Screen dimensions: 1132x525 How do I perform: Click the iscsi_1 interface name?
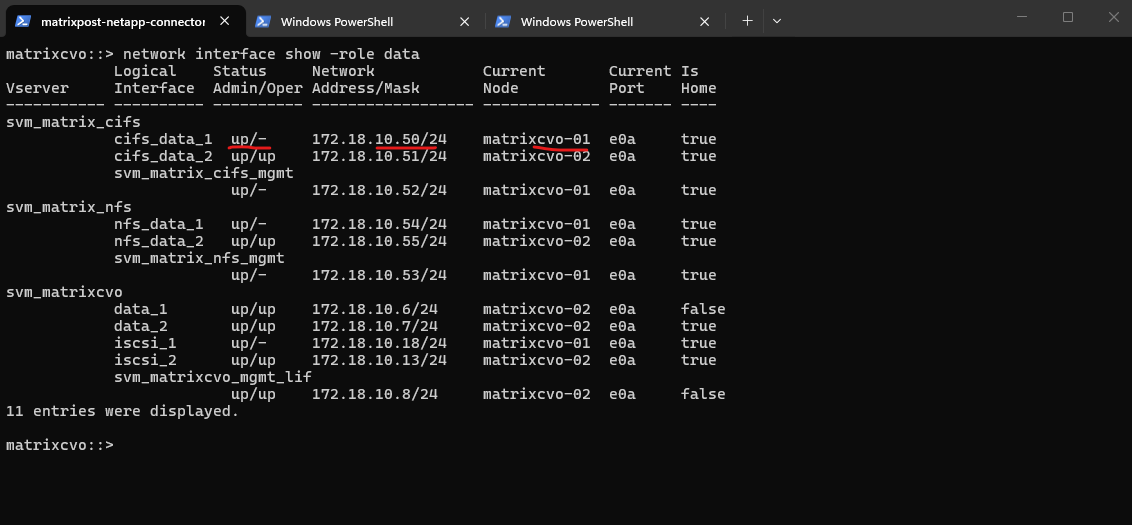pyautogui.click(x=141, y=343)
